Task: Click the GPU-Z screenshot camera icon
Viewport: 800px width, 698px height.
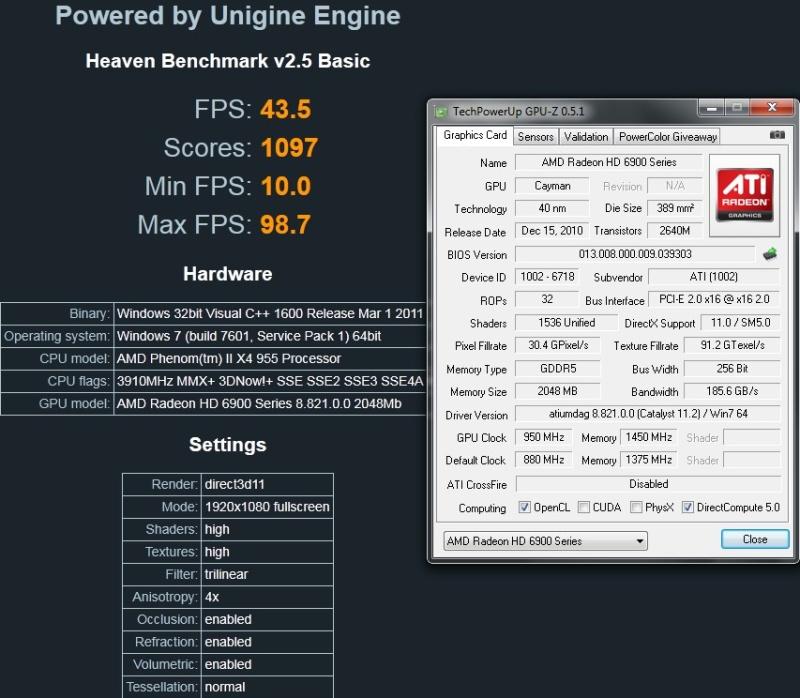Action: click(777, 135)
